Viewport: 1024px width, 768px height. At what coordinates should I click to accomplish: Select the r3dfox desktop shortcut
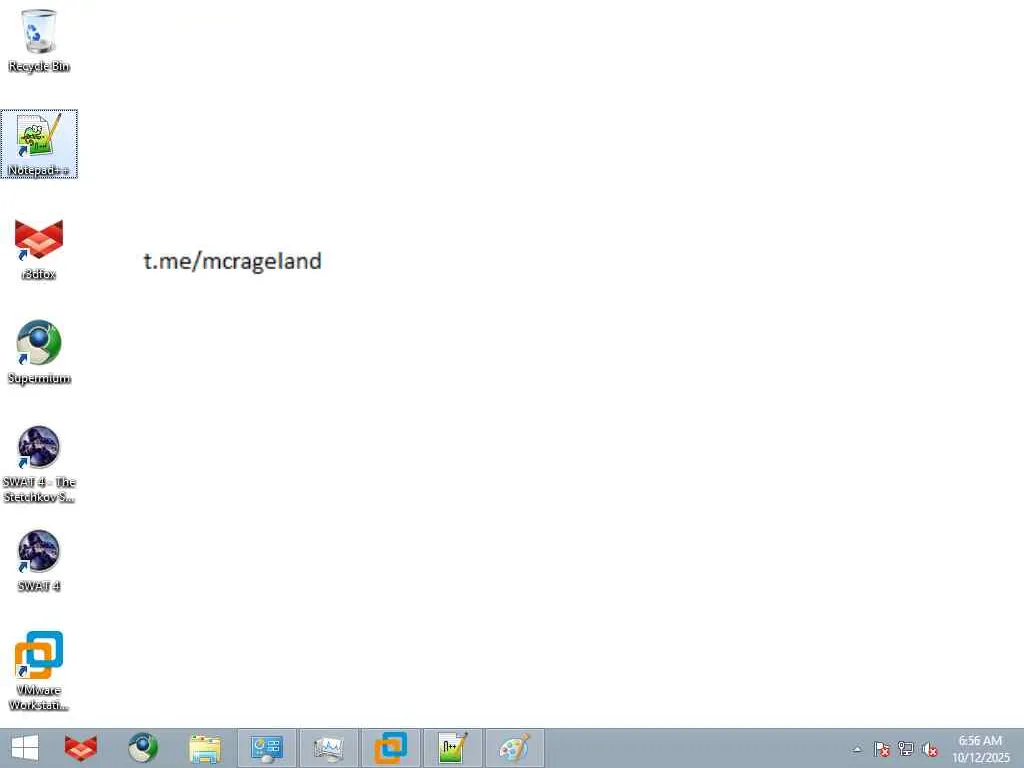tap(39, 249)
